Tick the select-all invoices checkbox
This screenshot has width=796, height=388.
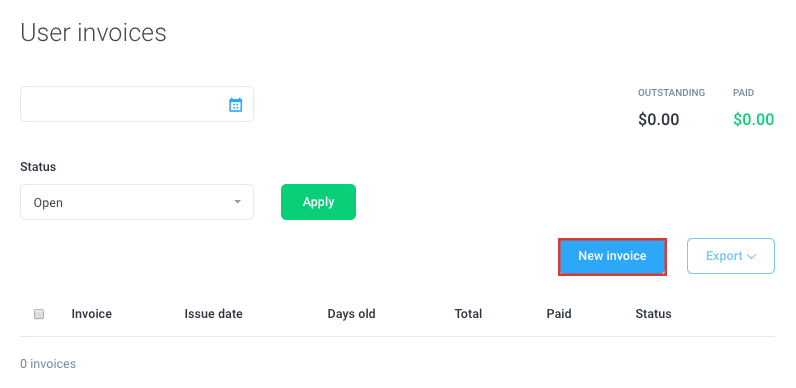[x=39, y=314]
